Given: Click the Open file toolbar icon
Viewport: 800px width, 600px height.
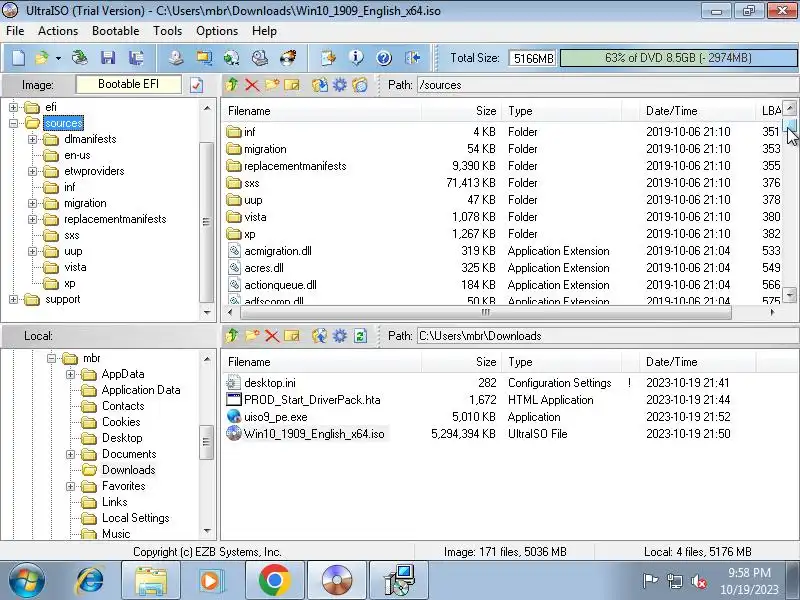Looking at the screenshot, I should [42, 58].
